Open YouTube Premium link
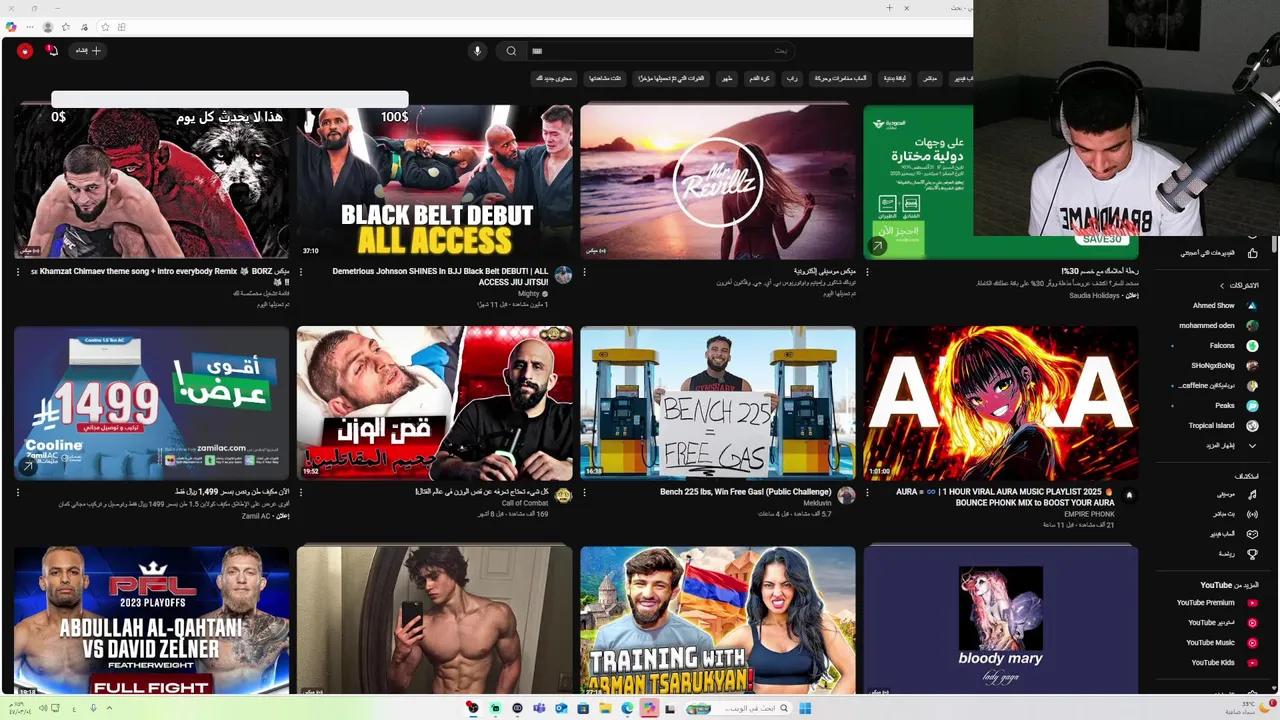Image resolution: width=1280 pixels, height=720 pixels. click(1215, 603)
